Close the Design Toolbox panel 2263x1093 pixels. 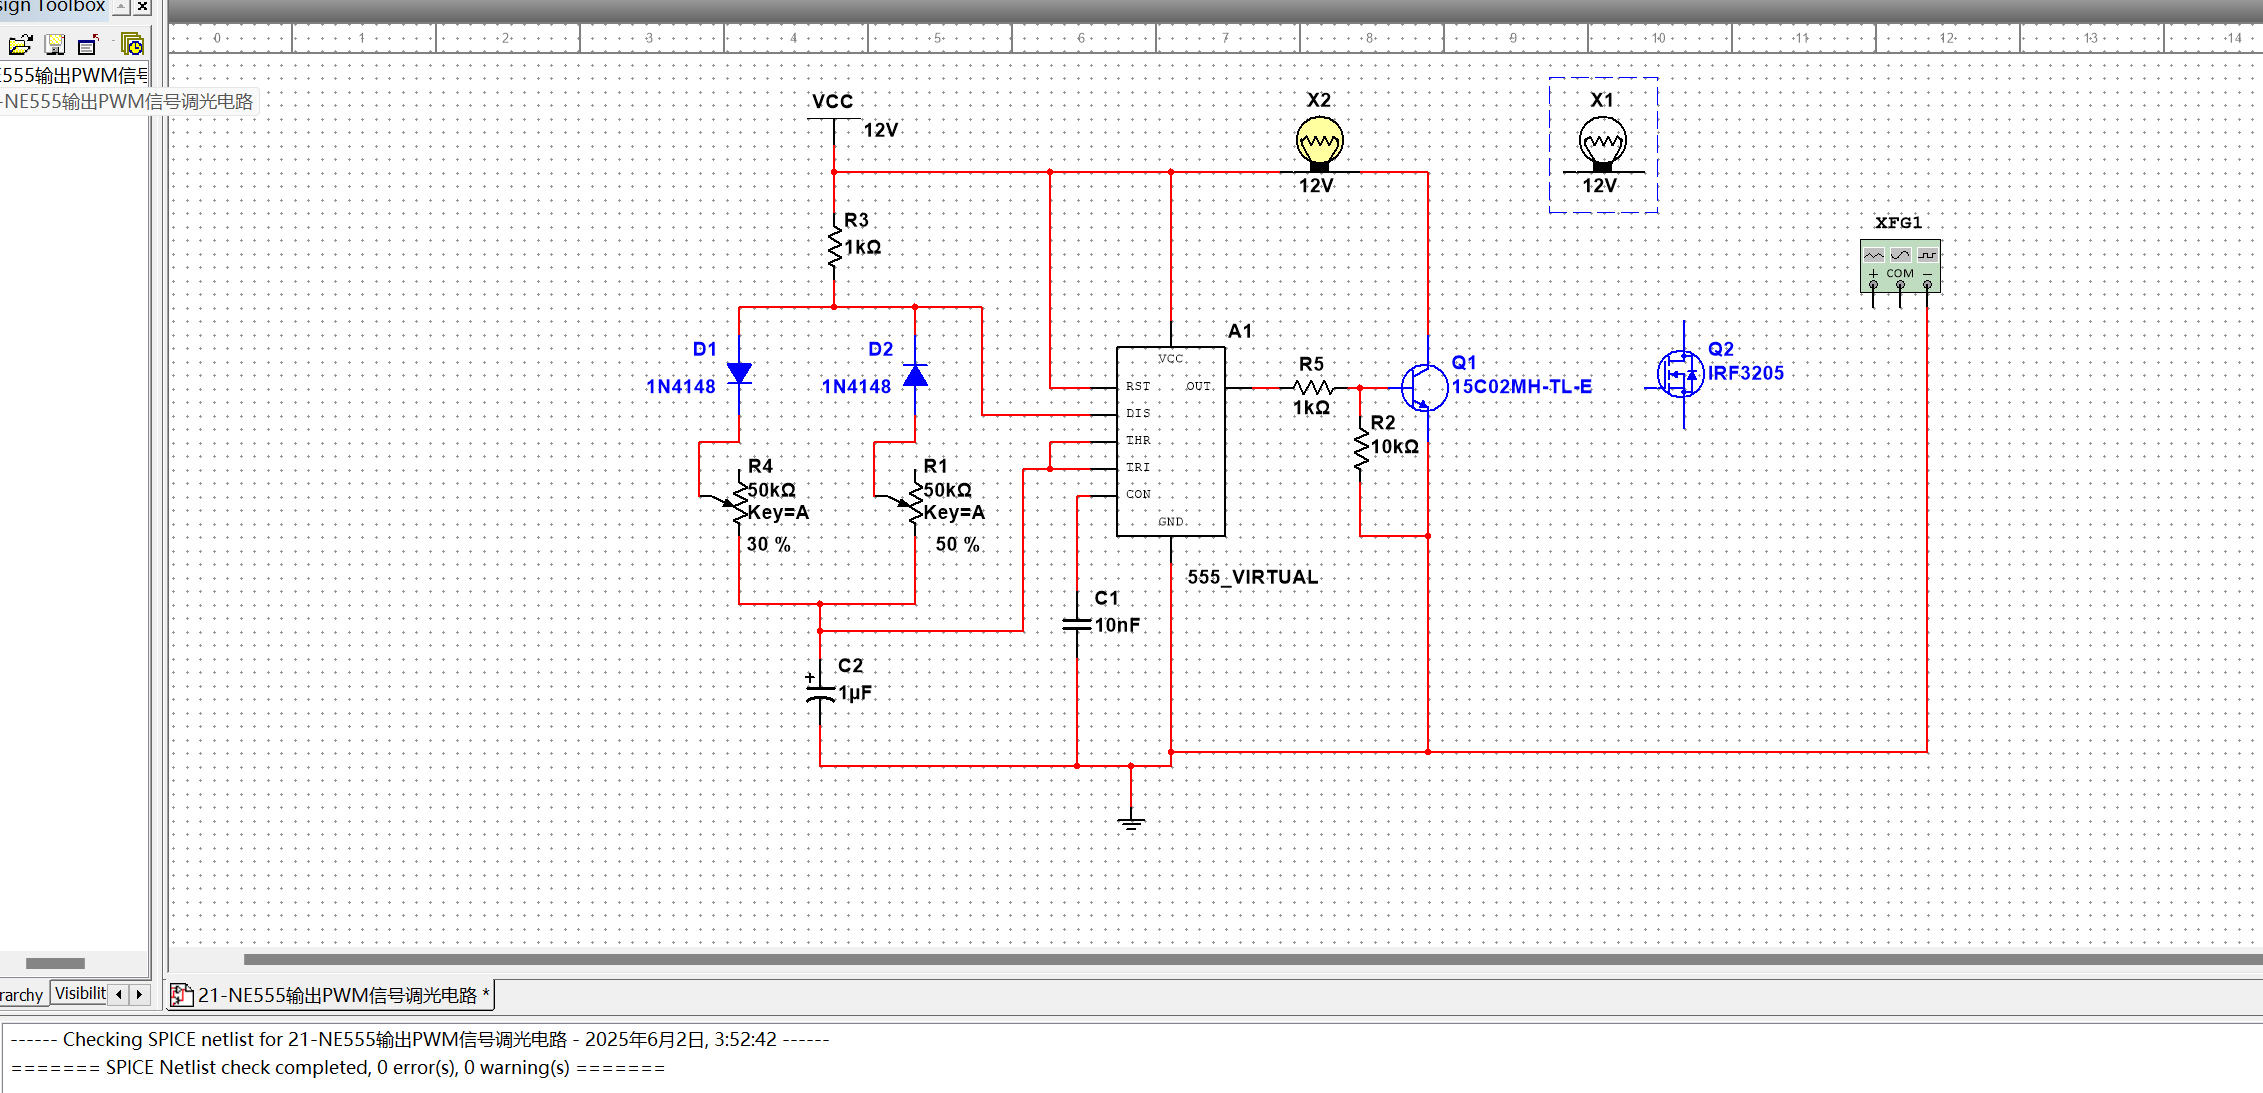(x=143, y=7)
